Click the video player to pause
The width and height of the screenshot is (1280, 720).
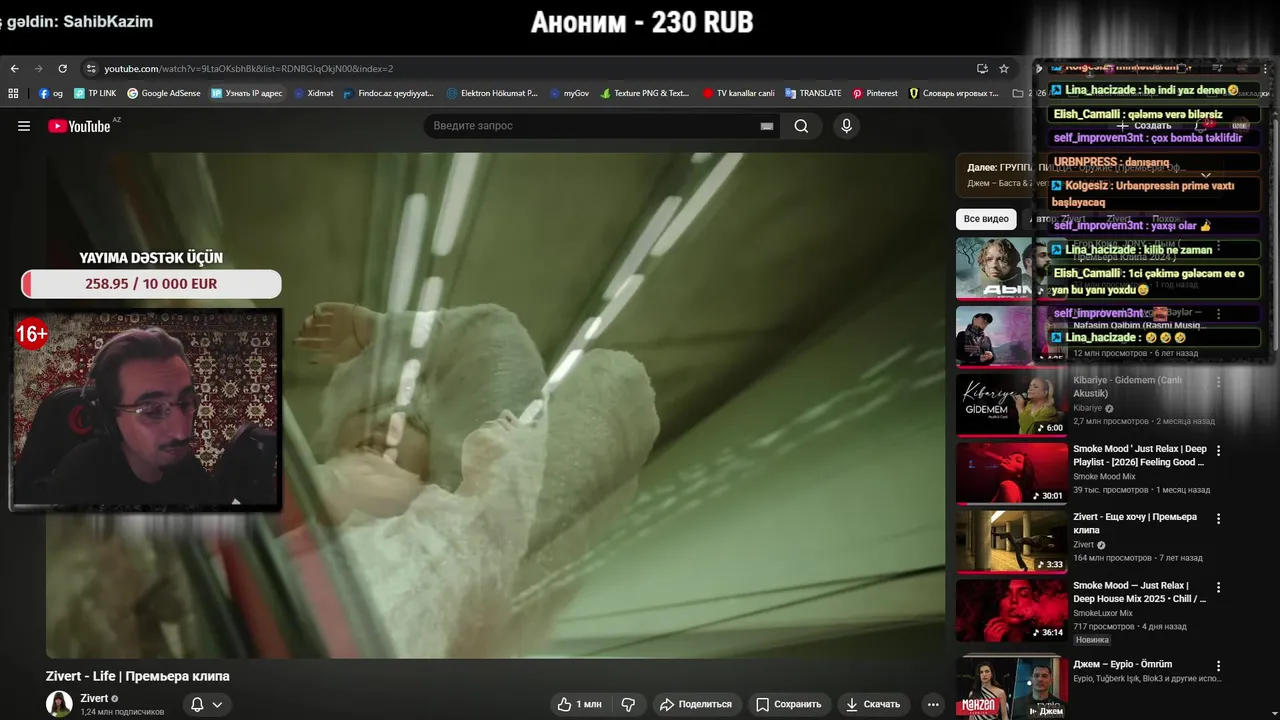pos(495,405)
